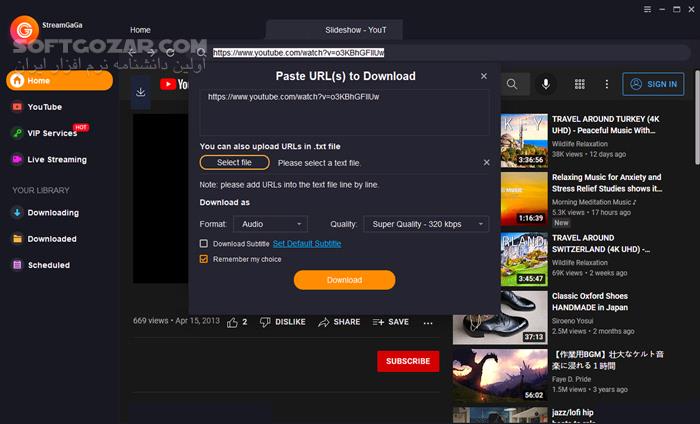Open the Format dropdown set to Audio
700x424 pixels.
271,224
